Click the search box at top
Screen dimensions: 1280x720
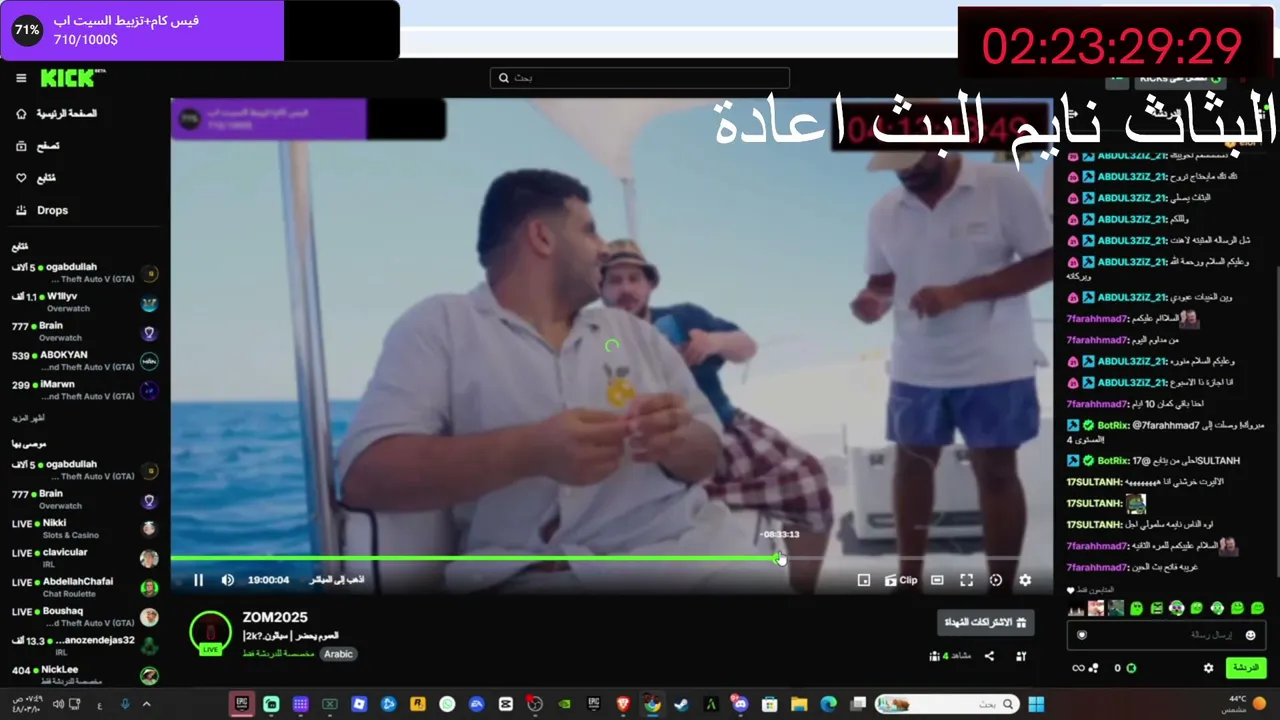pos(640,78)
